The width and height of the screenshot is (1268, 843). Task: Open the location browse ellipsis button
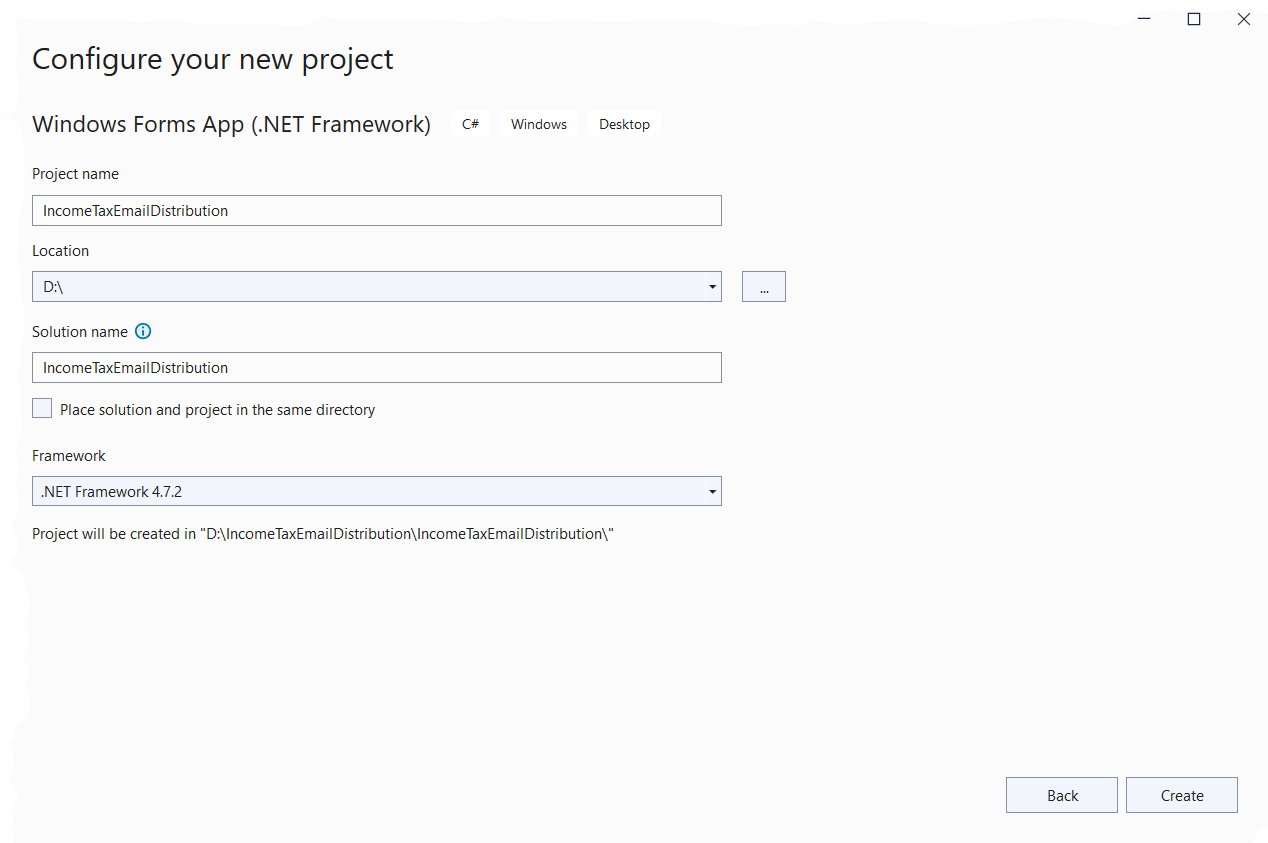[x=763, y=287]
